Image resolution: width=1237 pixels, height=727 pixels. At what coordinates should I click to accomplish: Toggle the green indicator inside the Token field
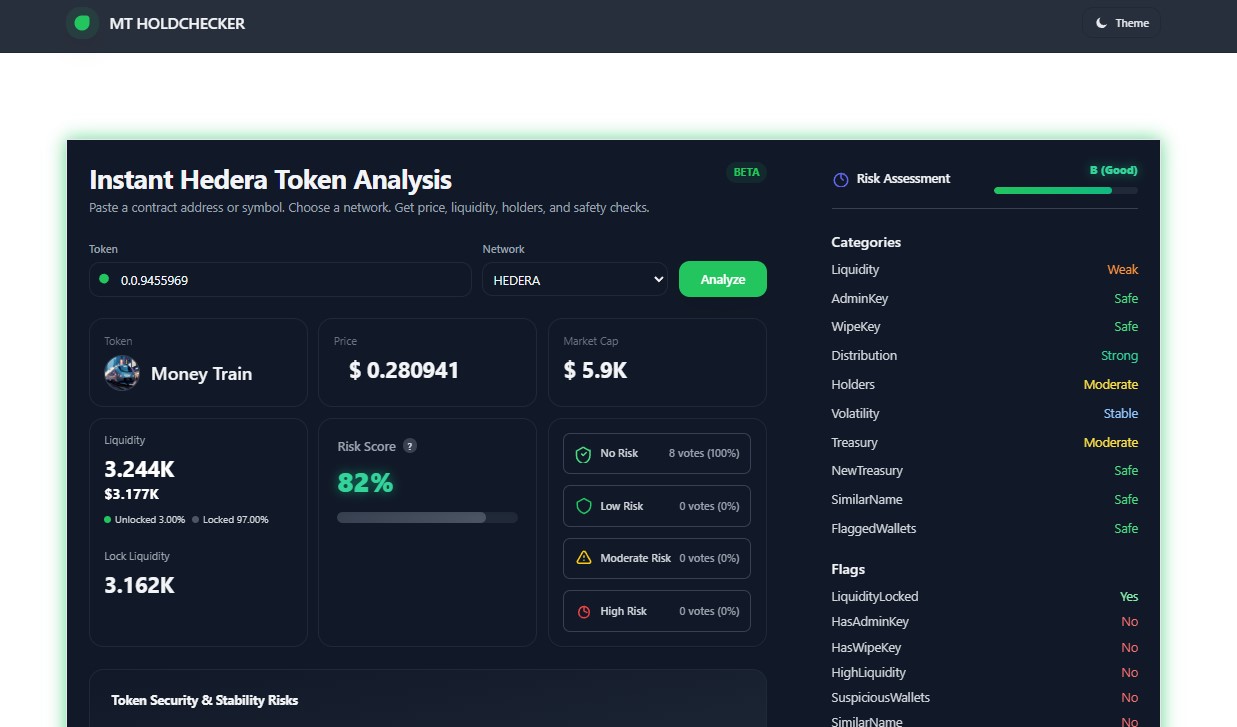coord(103,280)
